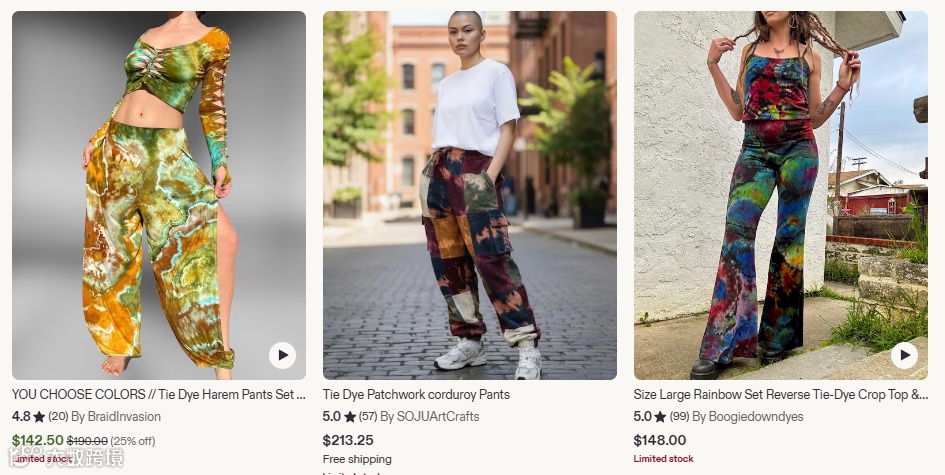Click the star icon beside the SOJUArtCrafts 5.0 rating
The image size is (945, 475).
[x=350, y=417]
